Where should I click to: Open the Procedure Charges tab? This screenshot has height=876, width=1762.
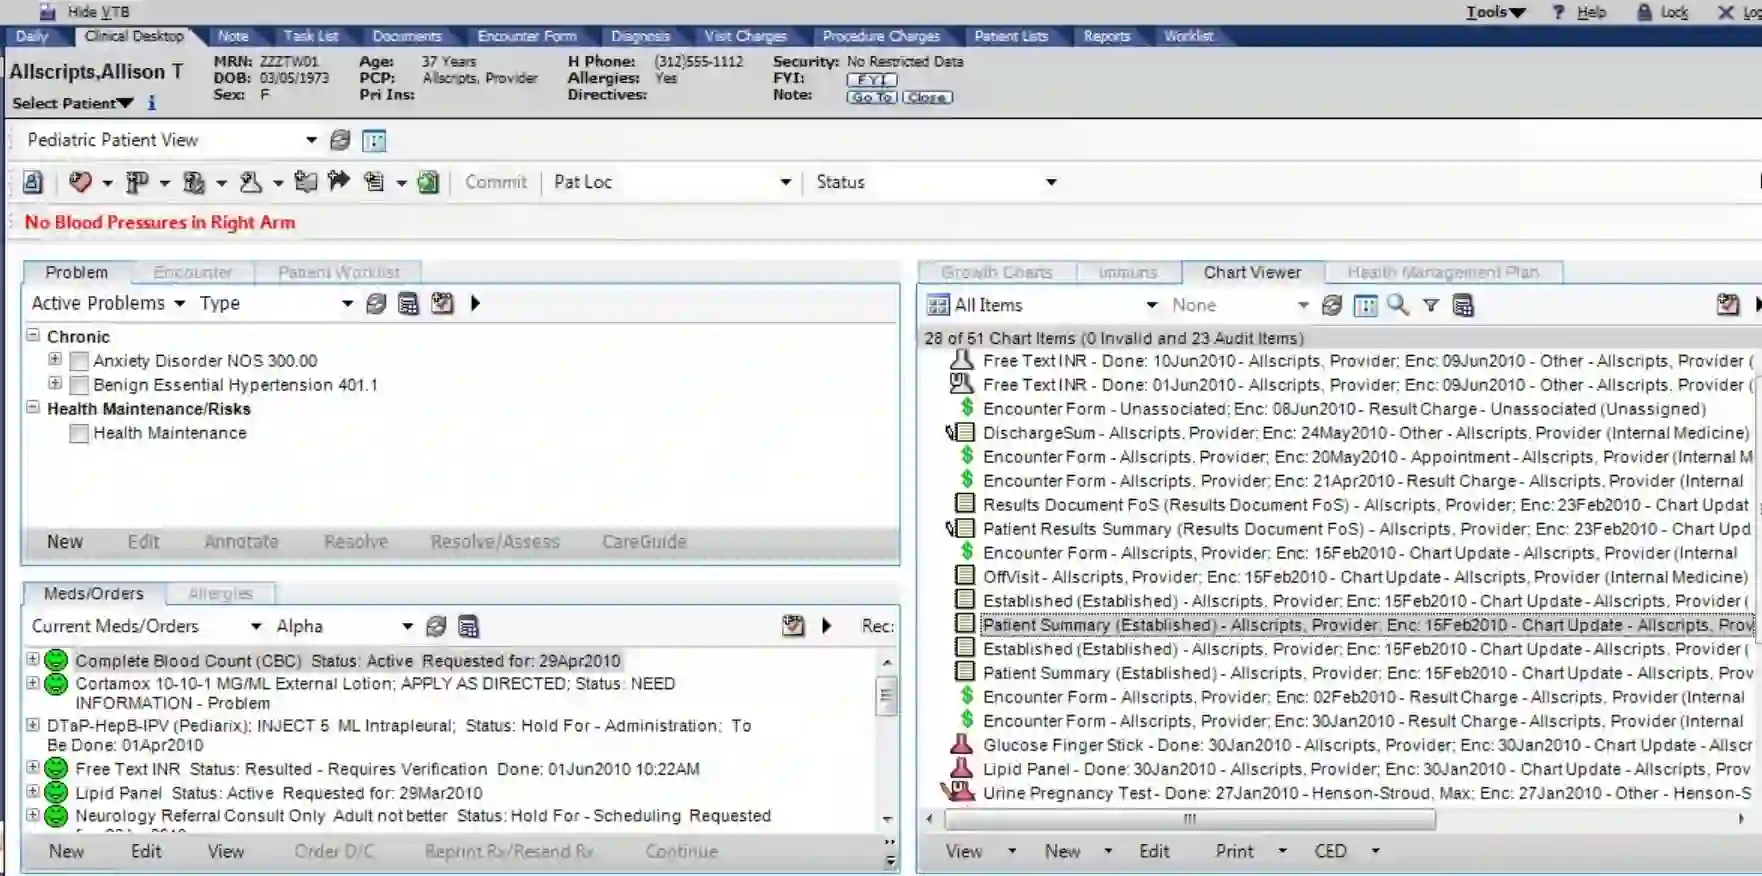point(881,36)
